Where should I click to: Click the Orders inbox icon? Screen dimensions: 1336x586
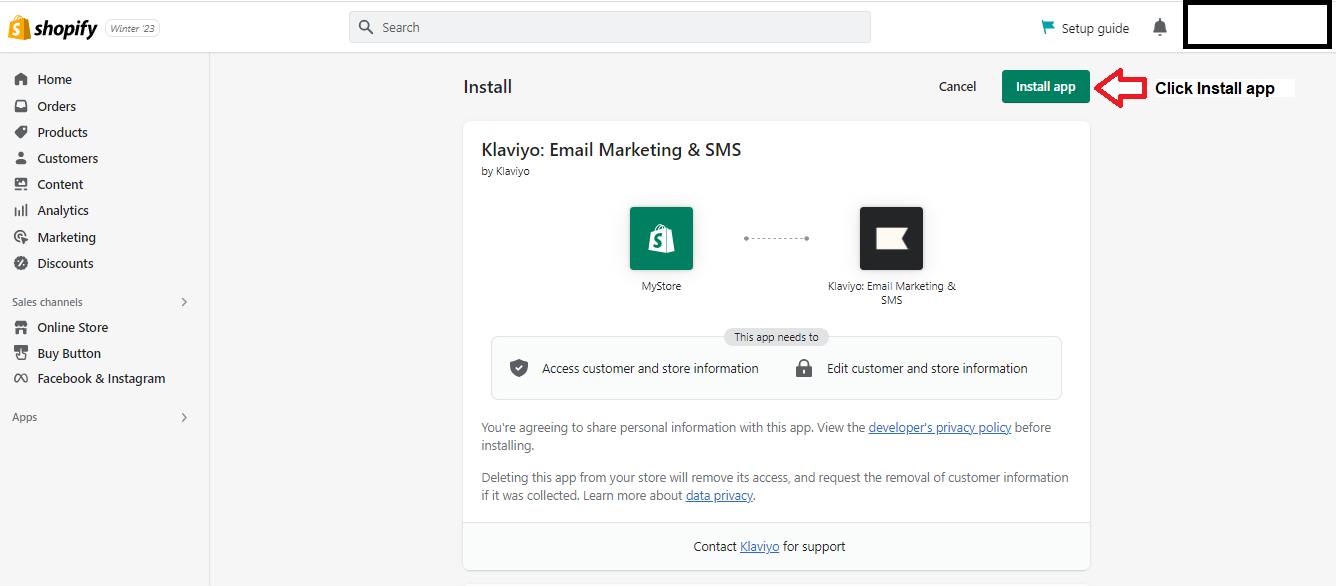point(20,106)
